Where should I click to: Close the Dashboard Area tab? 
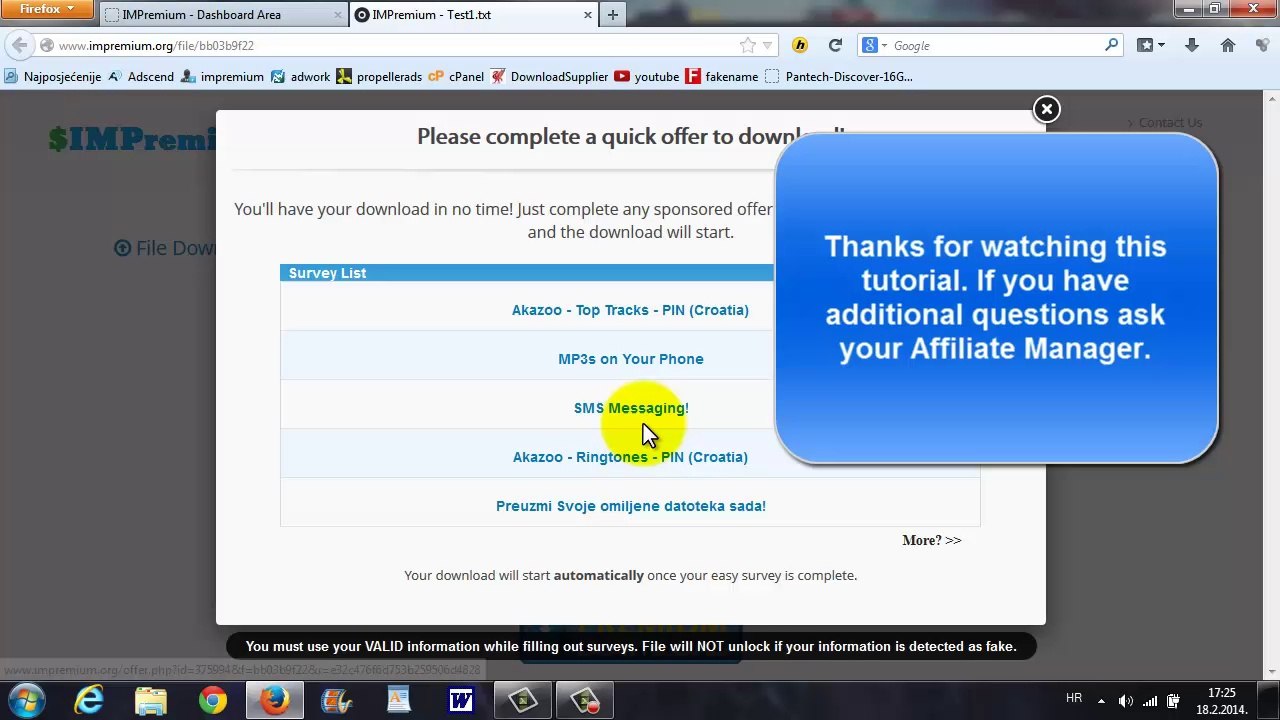pos(337,15)
